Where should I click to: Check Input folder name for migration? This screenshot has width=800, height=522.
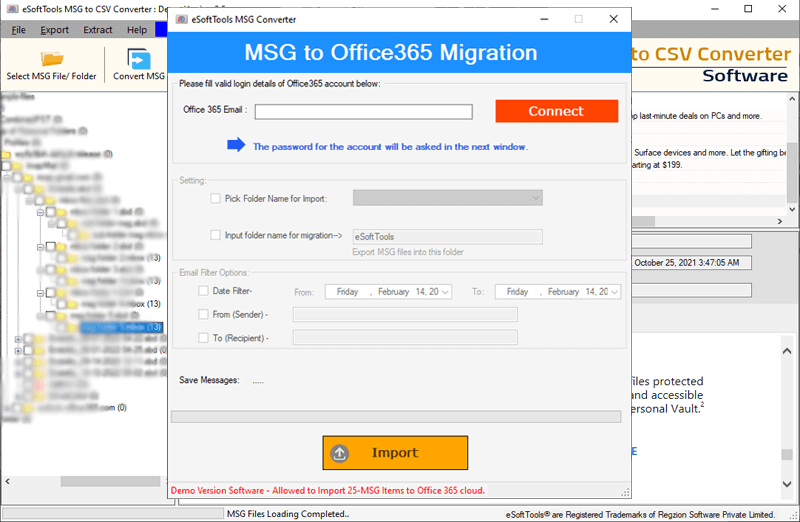(x=216, y=236)
